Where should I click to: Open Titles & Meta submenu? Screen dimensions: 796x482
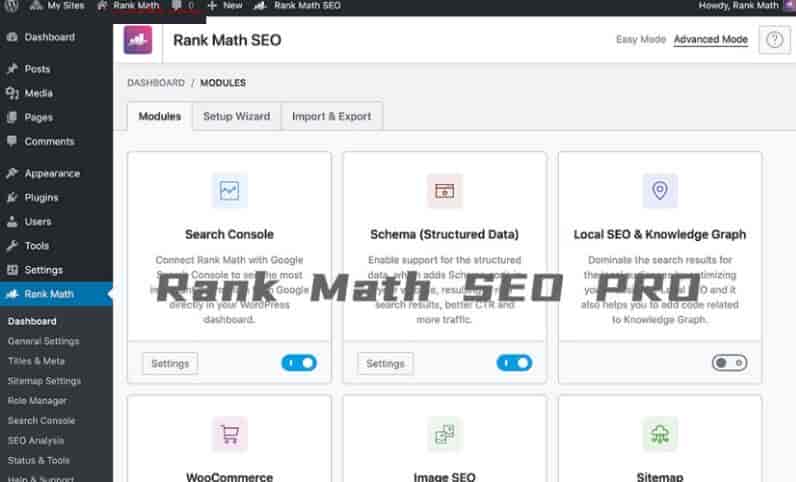[36, 361]
